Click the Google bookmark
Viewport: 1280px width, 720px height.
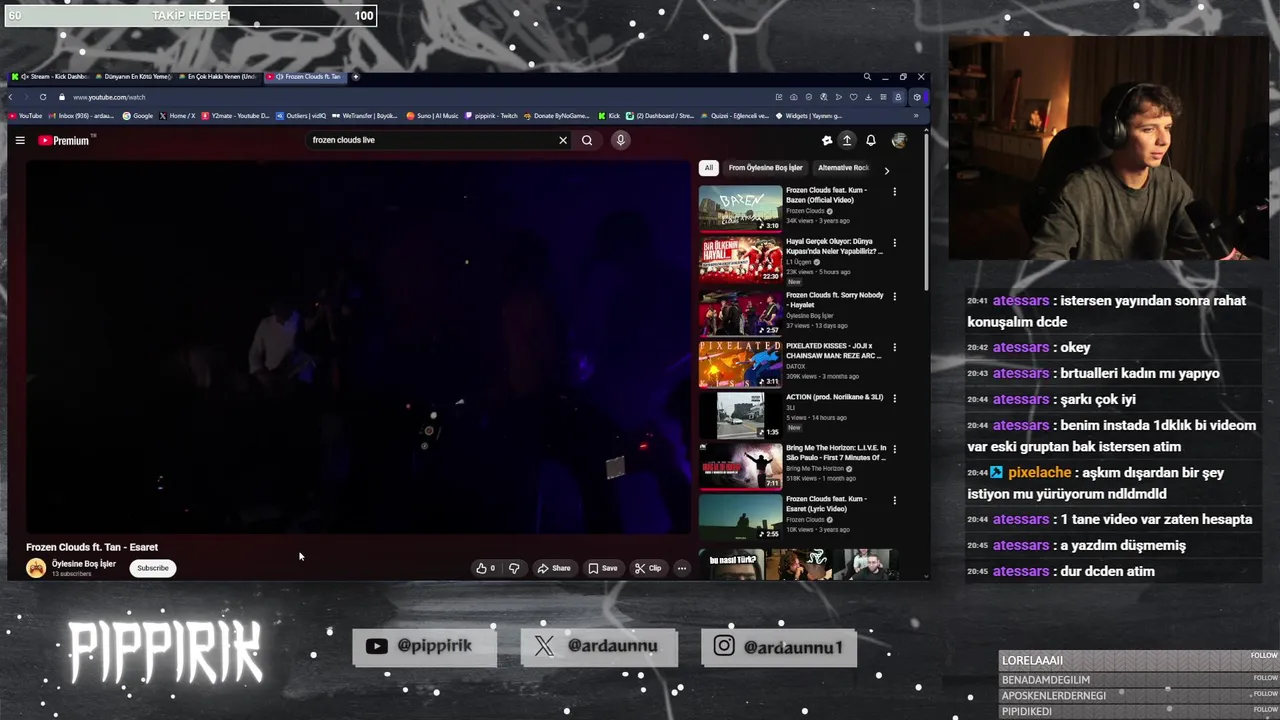(x=138, y=116)
